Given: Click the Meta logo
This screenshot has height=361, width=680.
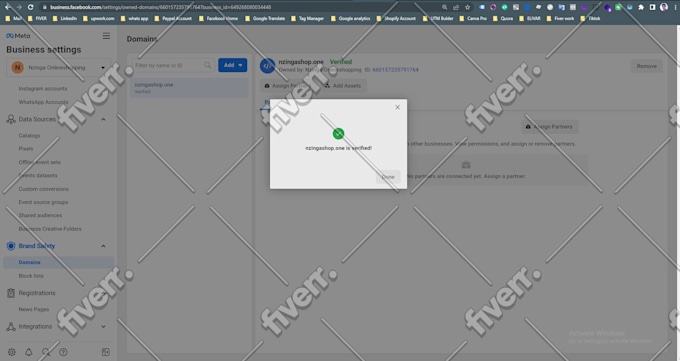Looking at the screenshot, I should 18,36.
